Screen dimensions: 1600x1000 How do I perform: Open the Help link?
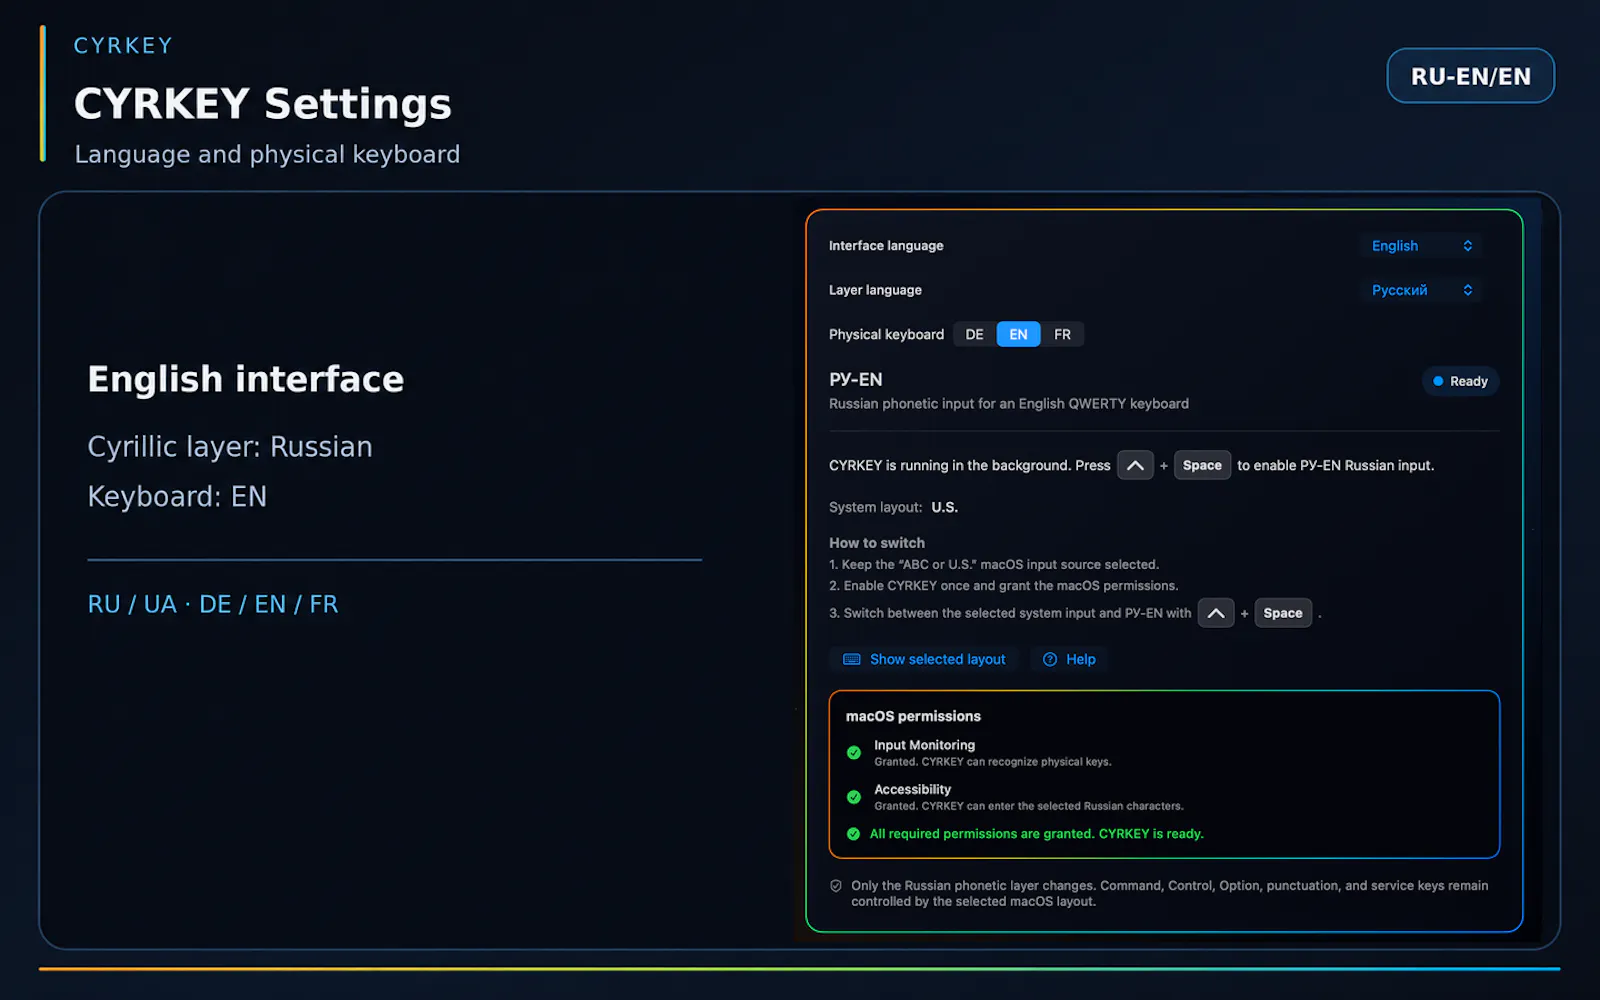pyautogui.click(x=1069, y=659)
